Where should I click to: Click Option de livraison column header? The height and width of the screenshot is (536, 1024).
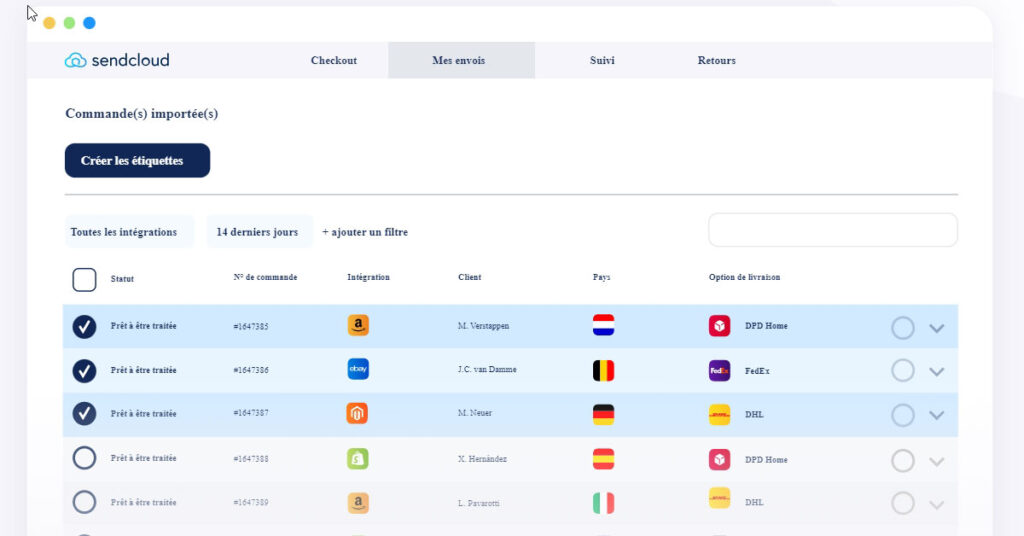[744, 277]
